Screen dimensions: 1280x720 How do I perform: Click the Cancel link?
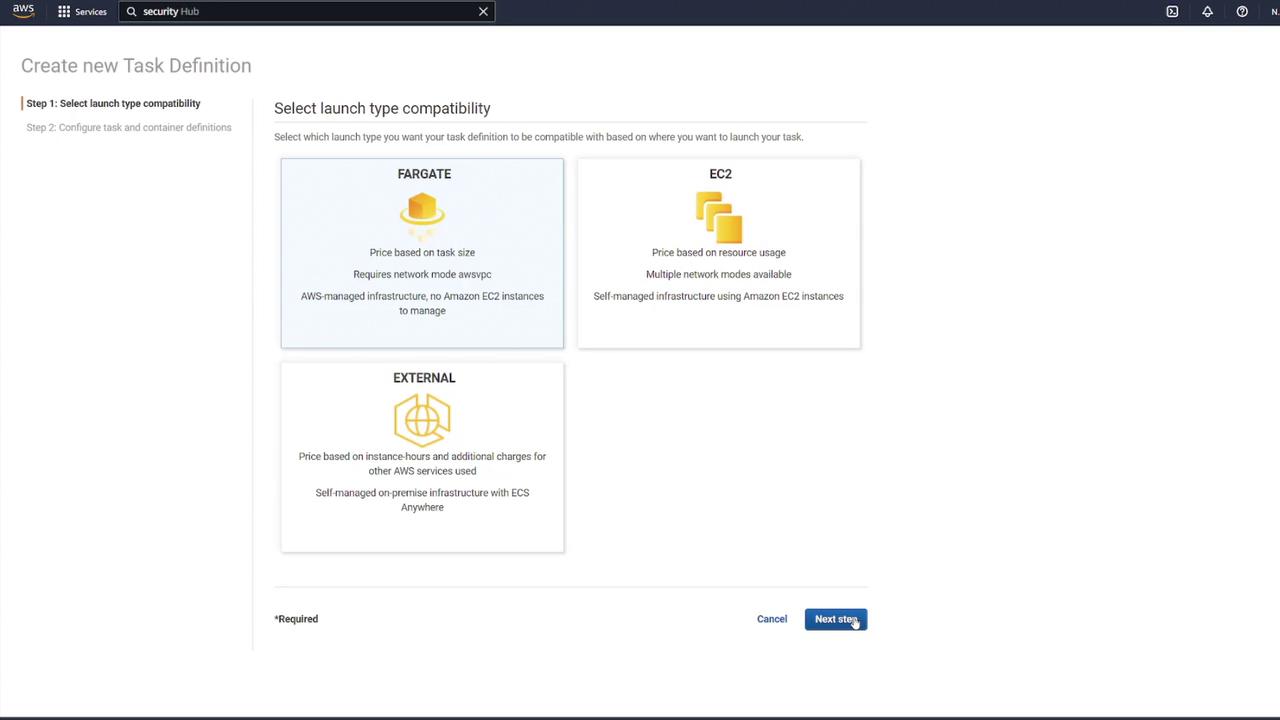coord(771,619)
